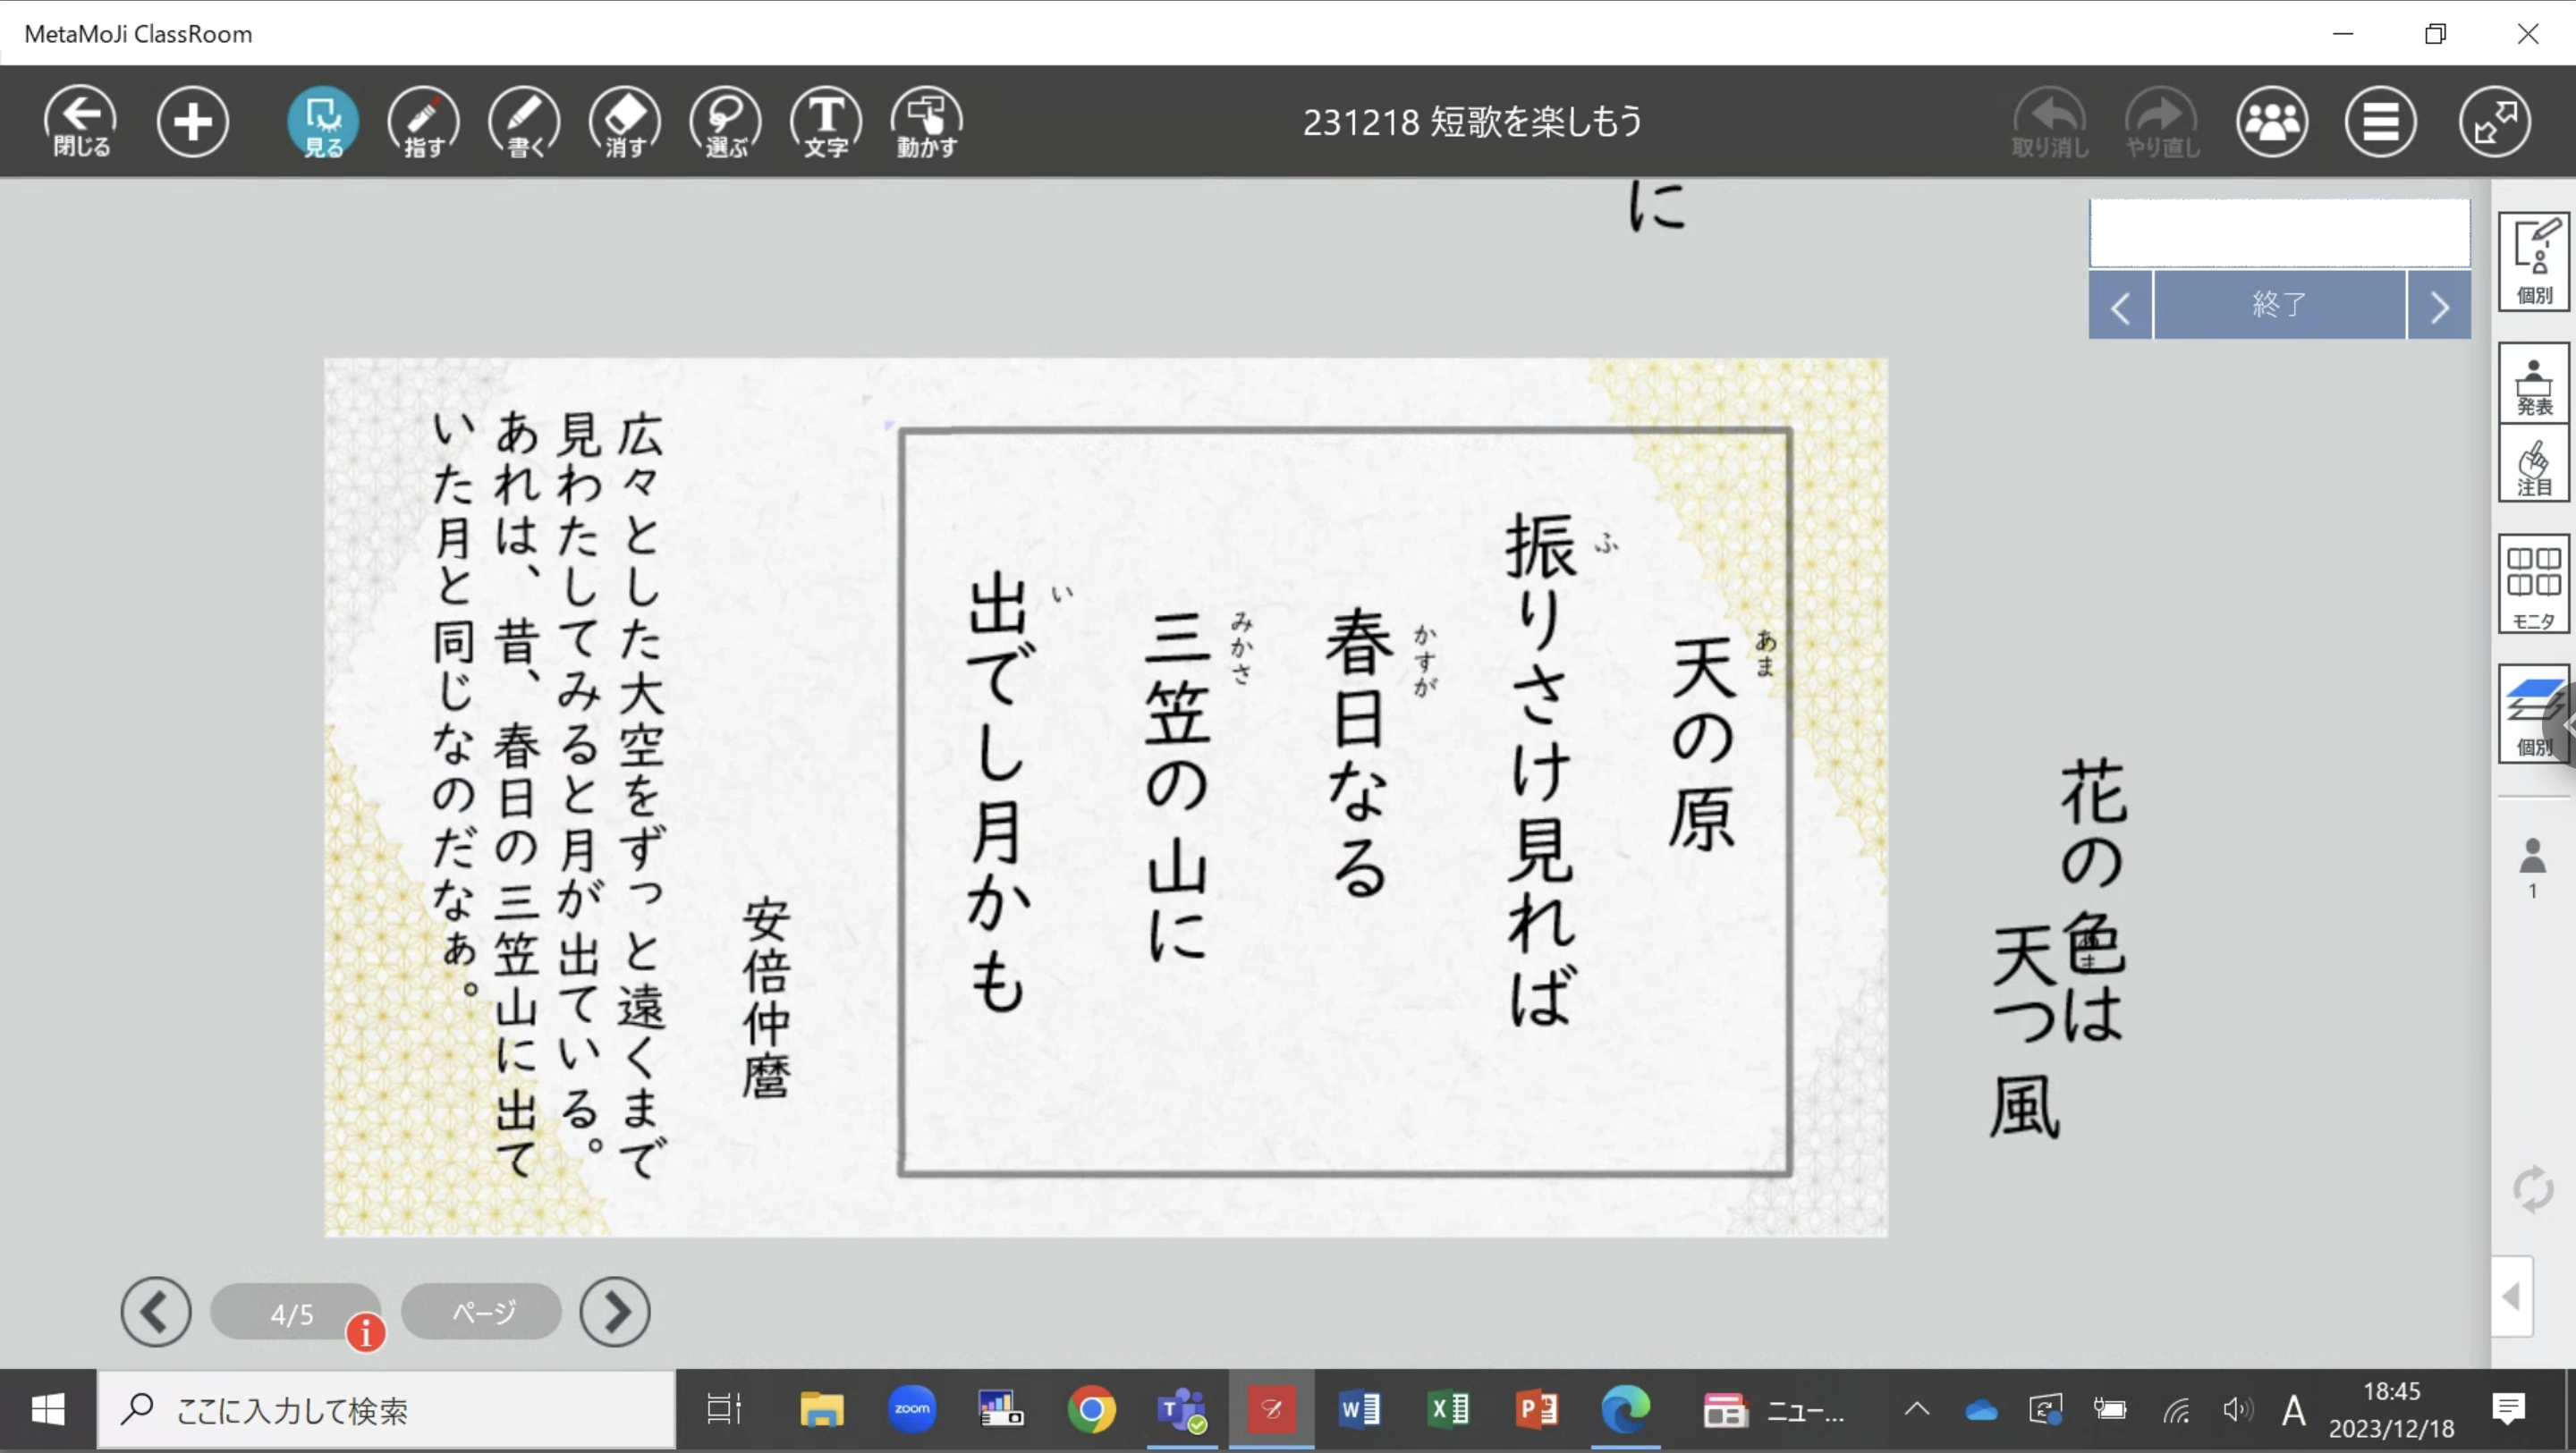Toggle the 見る view mode
Image resolution: width=2576 pixels, height=1453 pixels.
323,122
